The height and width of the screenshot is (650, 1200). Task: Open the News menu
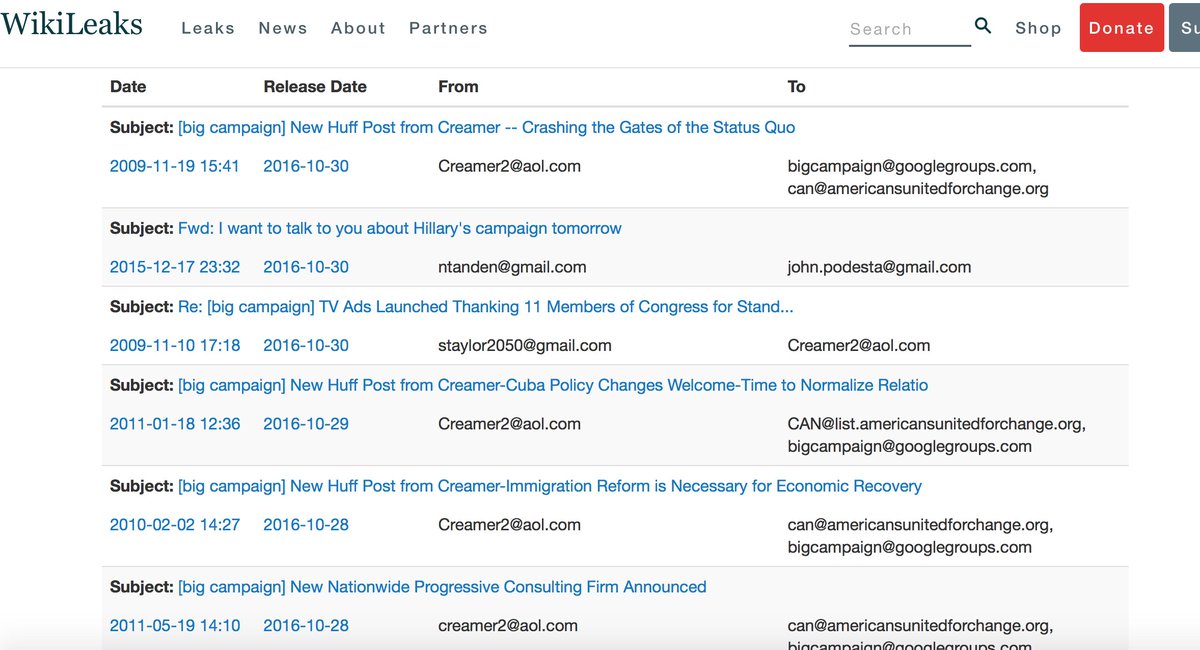click(x=283, y=28)
